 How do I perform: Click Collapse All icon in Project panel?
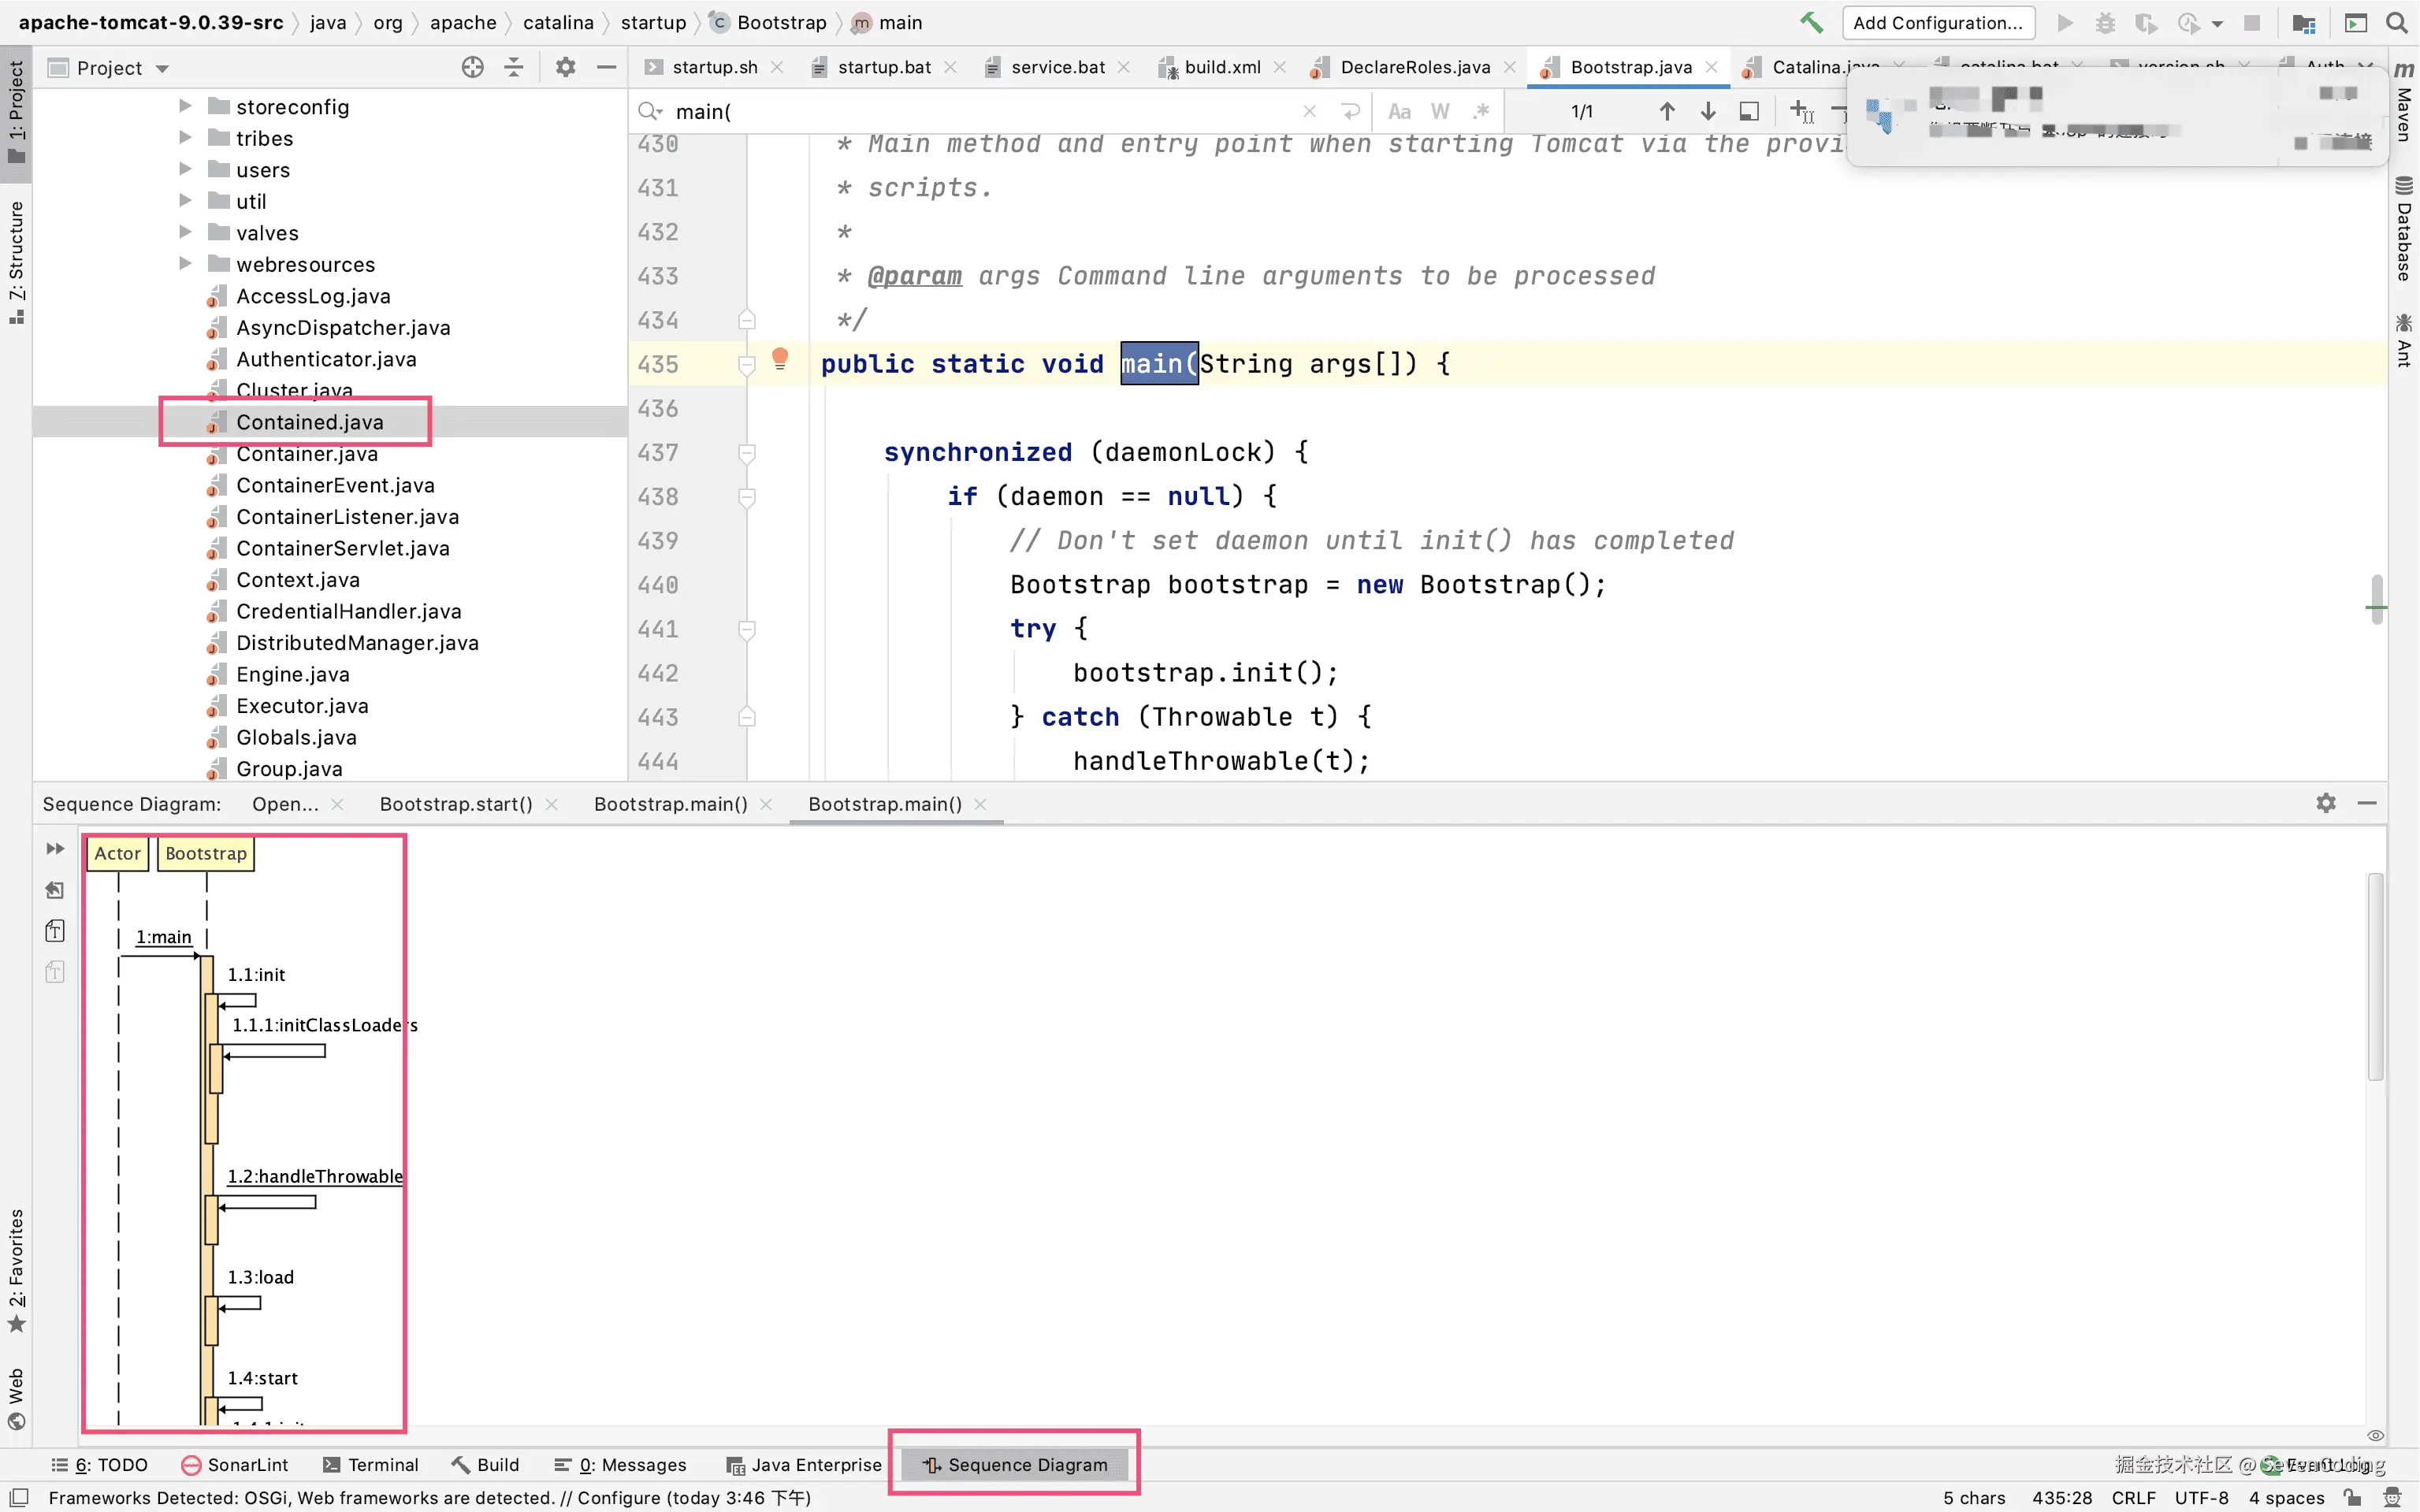click(x=513, y=67)
